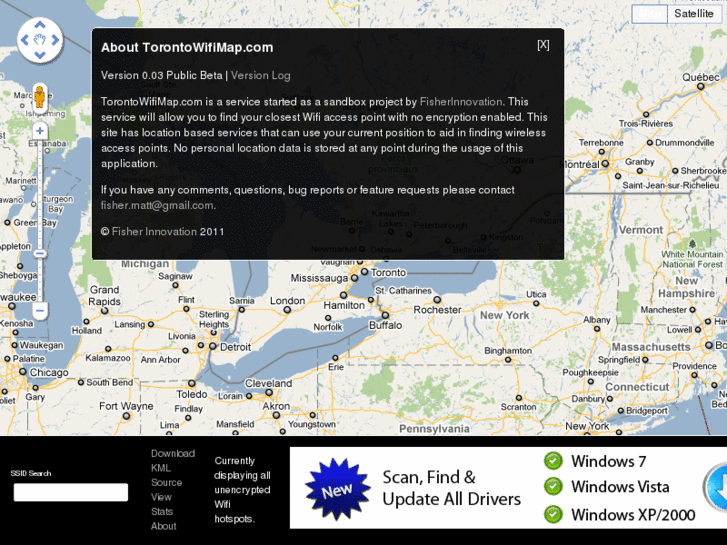Click the Rochester city label
Image resolution: width=727 pixels, height=545 pixels.
437,309
